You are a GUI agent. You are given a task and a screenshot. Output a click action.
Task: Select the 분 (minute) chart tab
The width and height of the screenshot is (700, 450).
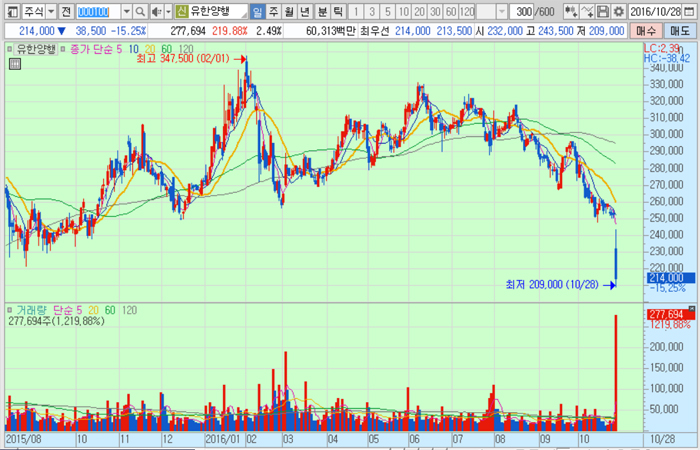click(x=321, y=11)
